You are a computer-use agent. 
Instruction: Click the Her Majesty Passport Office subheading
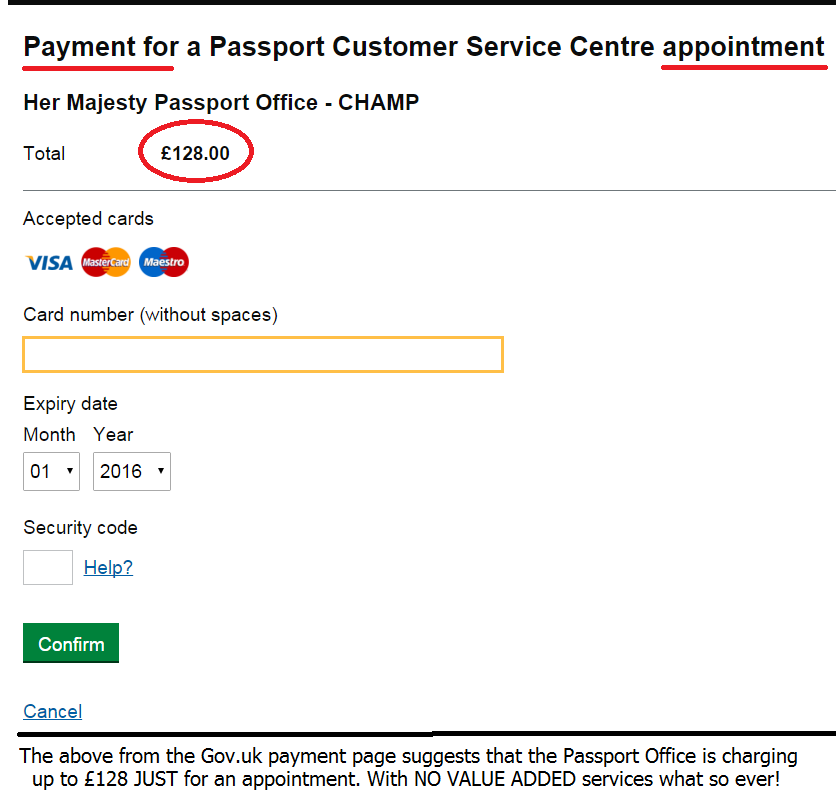tap(221, 102)
